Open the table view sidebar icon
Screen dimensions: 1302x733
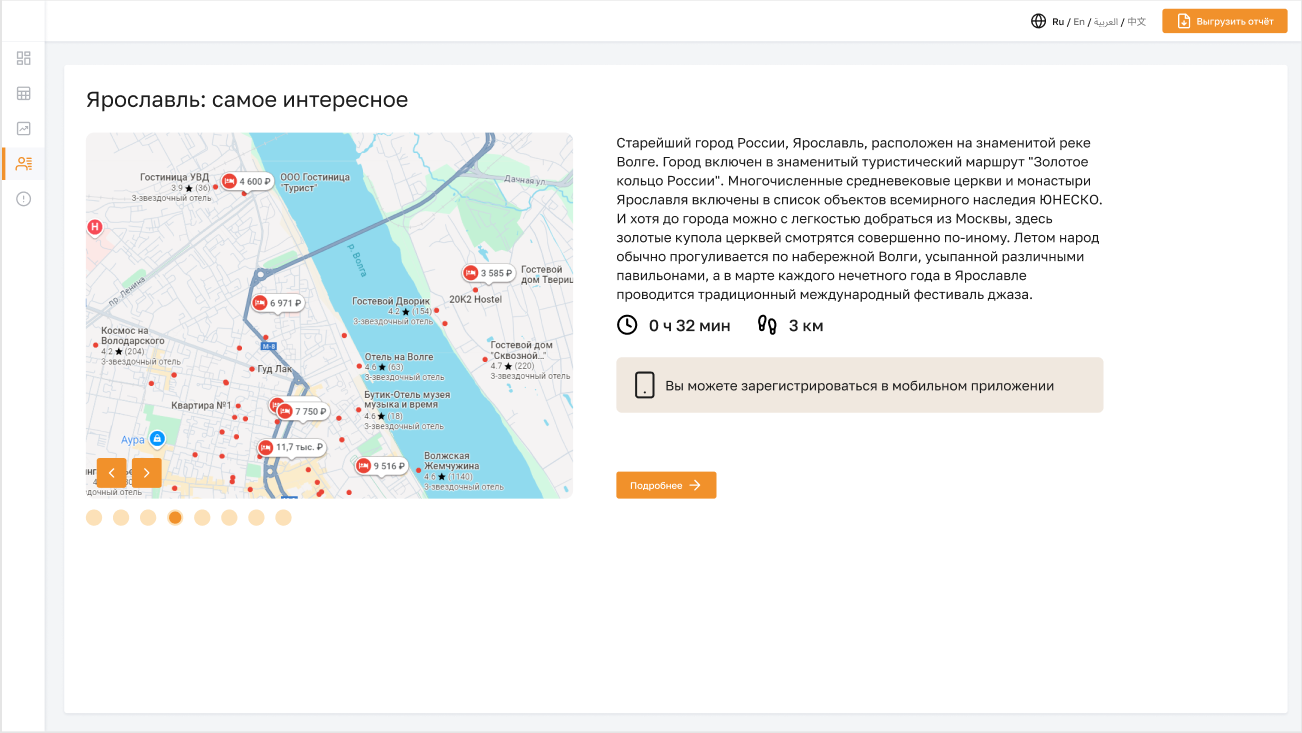tap(24, 93)
